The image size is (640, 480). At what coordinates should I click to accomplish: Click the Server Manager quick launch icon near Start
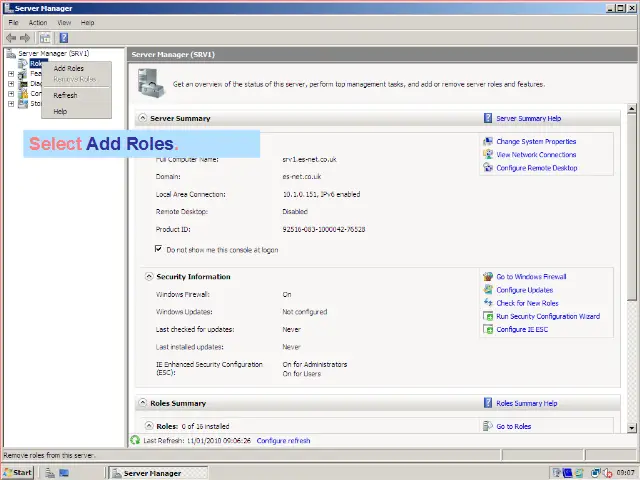(50, 473)
